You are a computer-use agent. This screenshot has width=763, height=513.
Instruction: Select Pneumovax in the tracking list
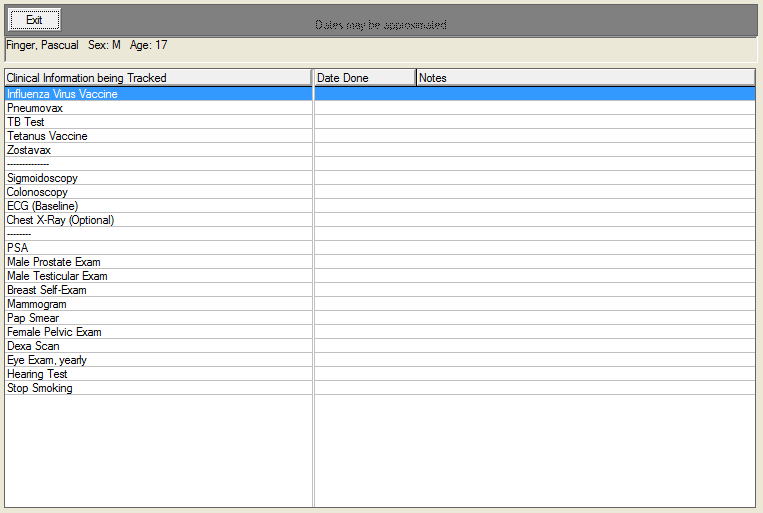click(x=35, y=108)
